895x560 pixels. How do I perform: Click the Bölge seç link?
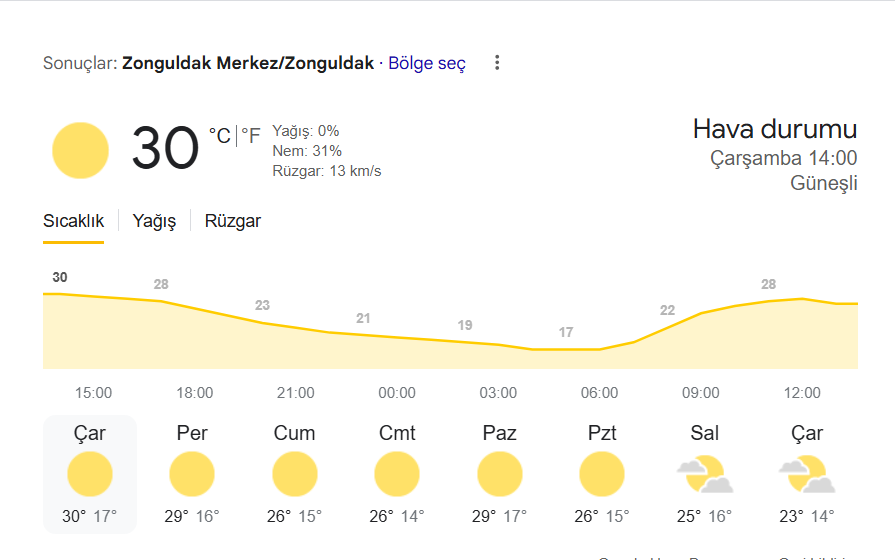point(427,63)
